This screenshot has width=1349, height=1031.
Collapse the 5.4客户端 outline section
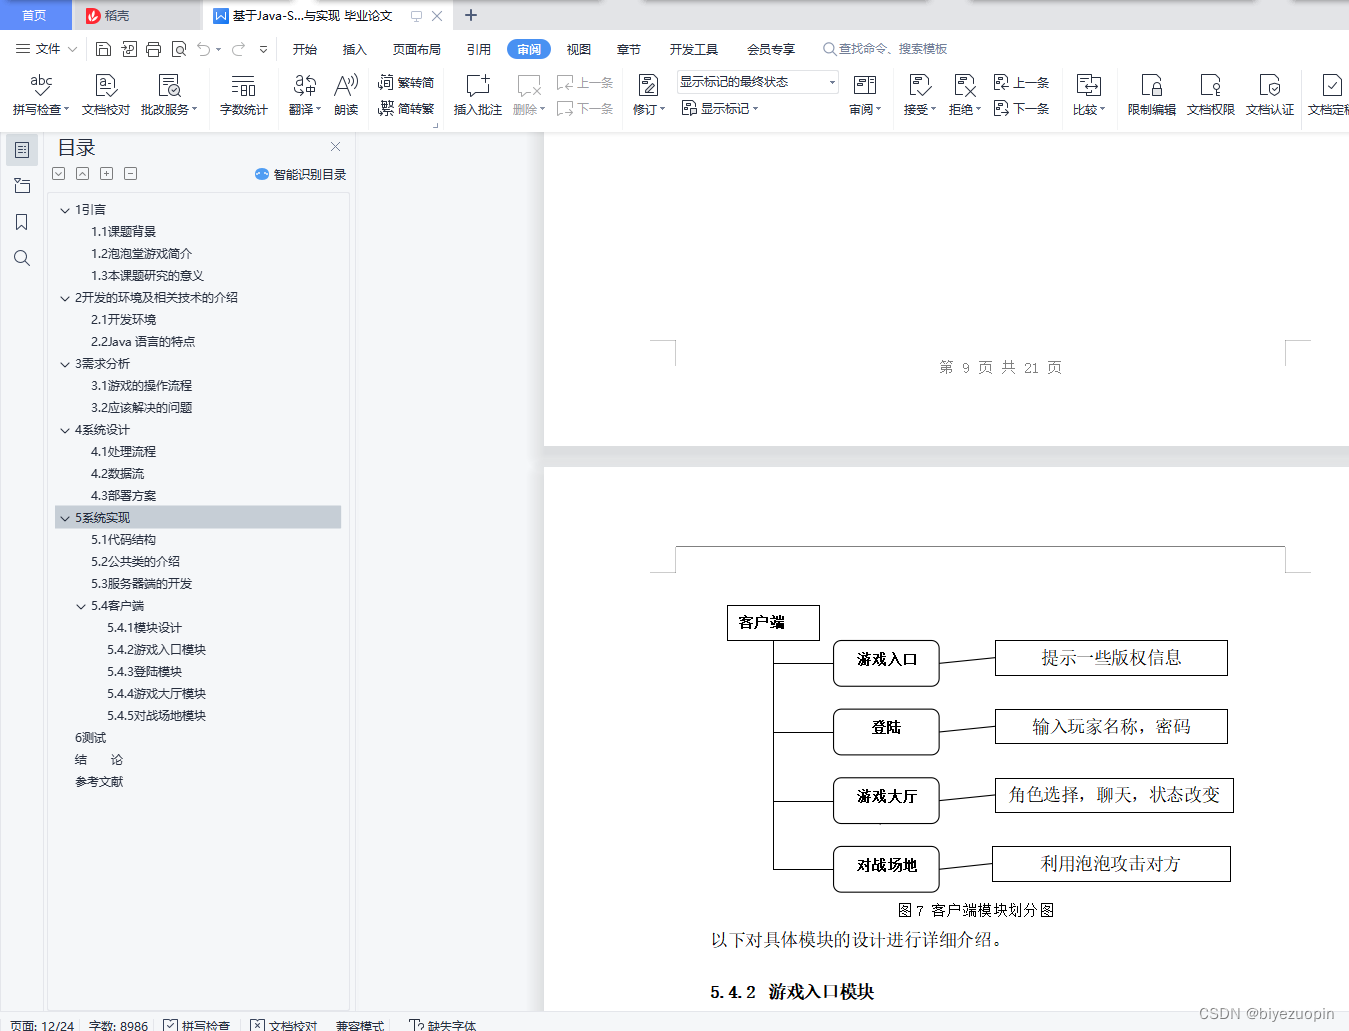[81, 606]
